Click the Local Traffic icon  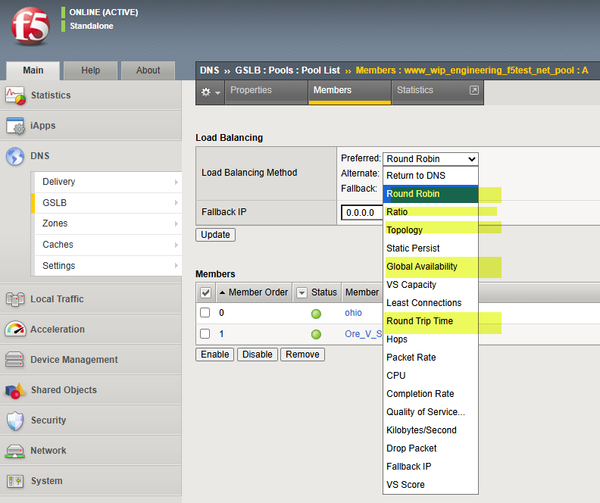[16, 299]
